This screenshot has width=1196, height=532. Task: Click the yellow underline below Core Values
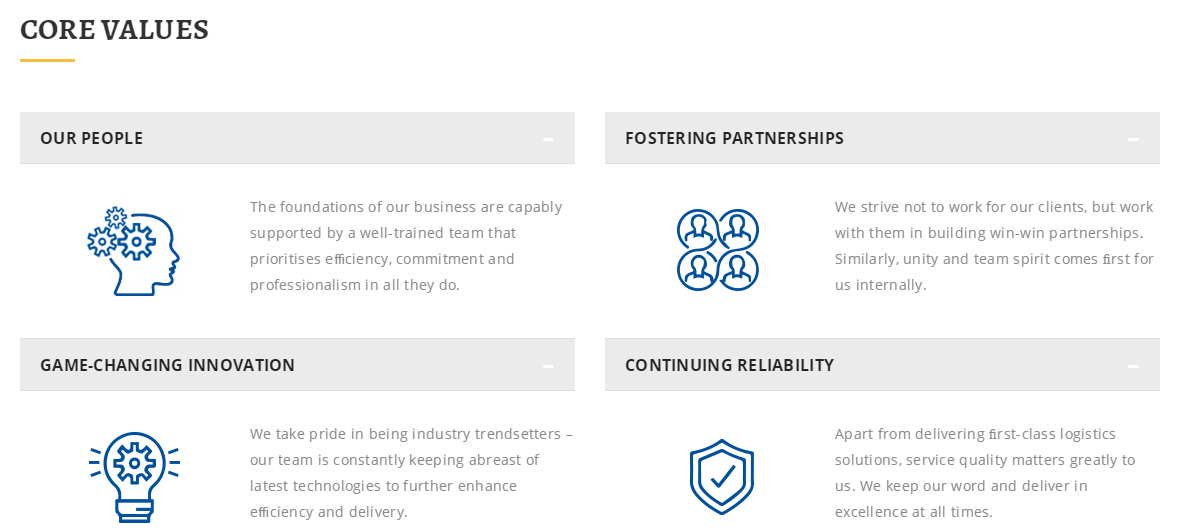[47, 61]
